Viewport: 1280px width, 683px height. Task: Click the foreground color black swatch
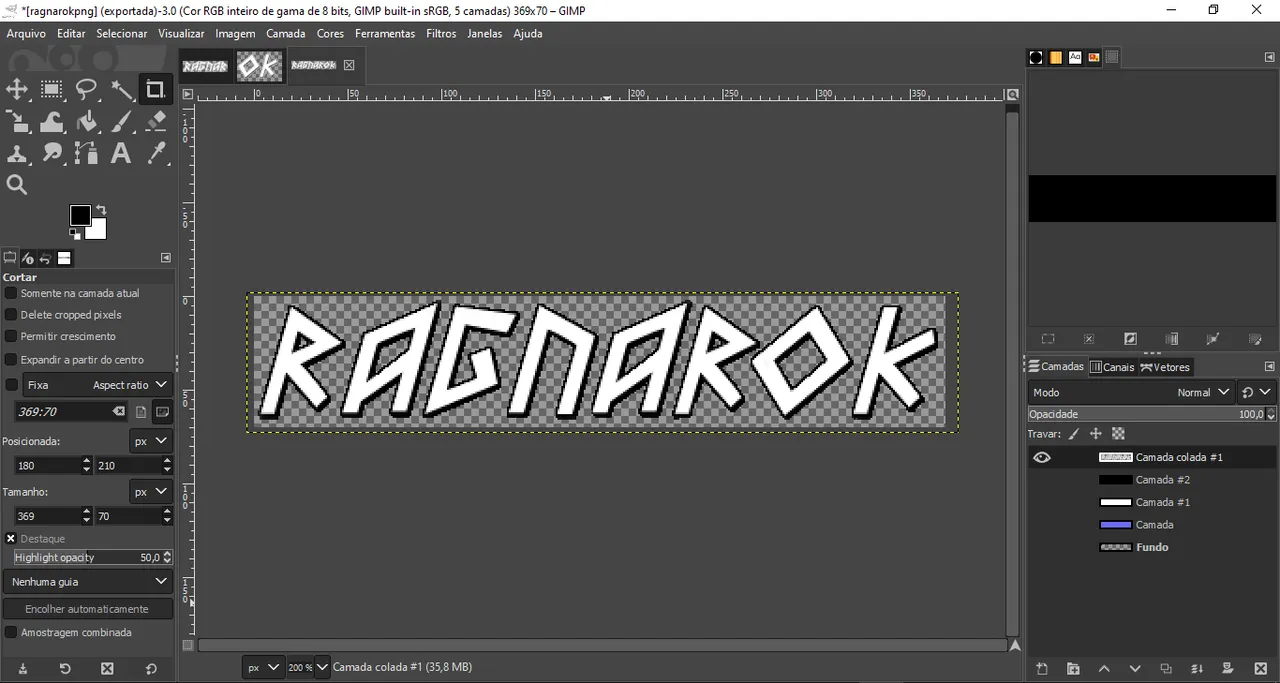[x=80, y=215]
